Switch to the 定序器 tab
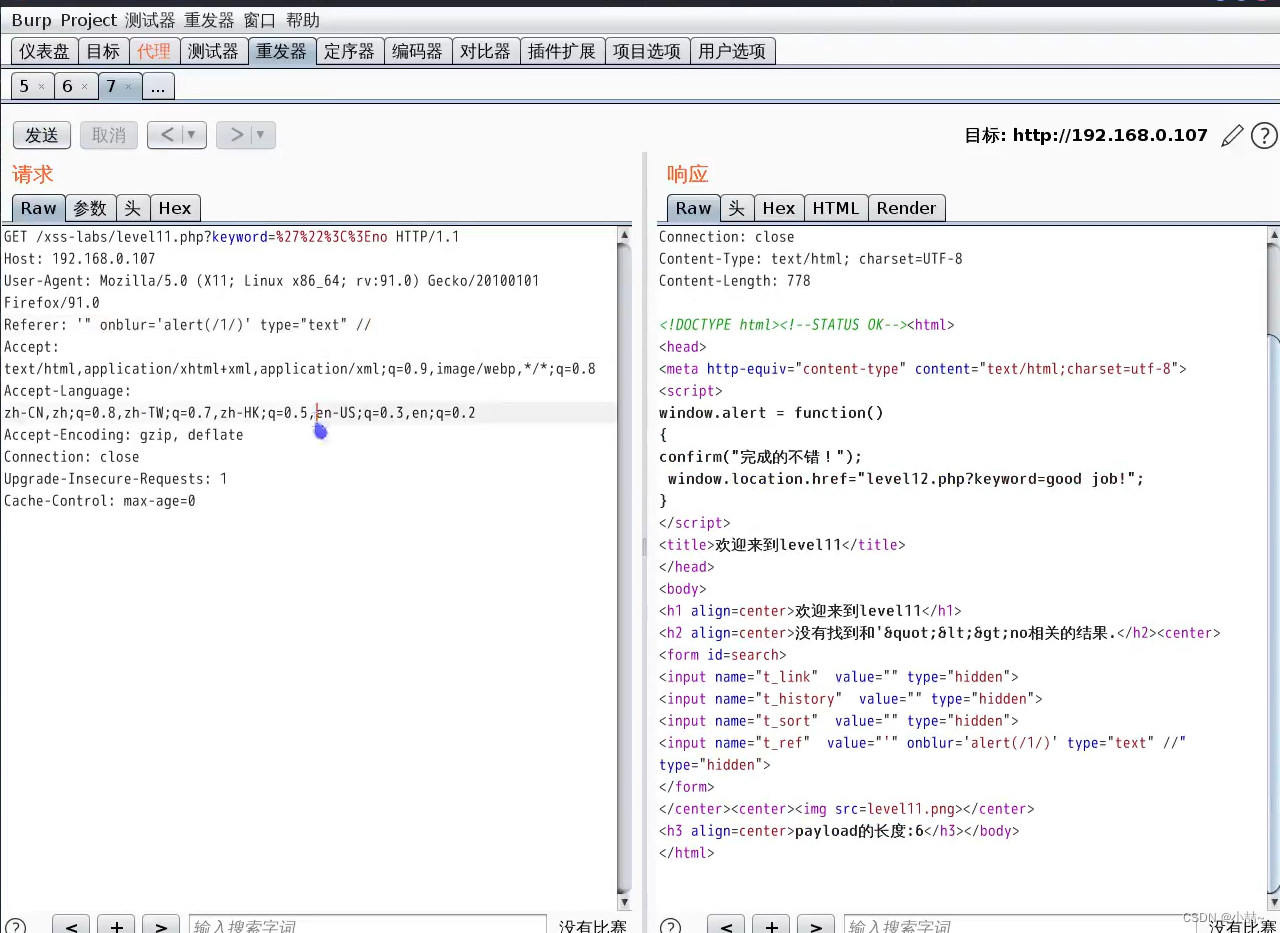The width and height of the screenshot is (1280, 933). point(349,51)
